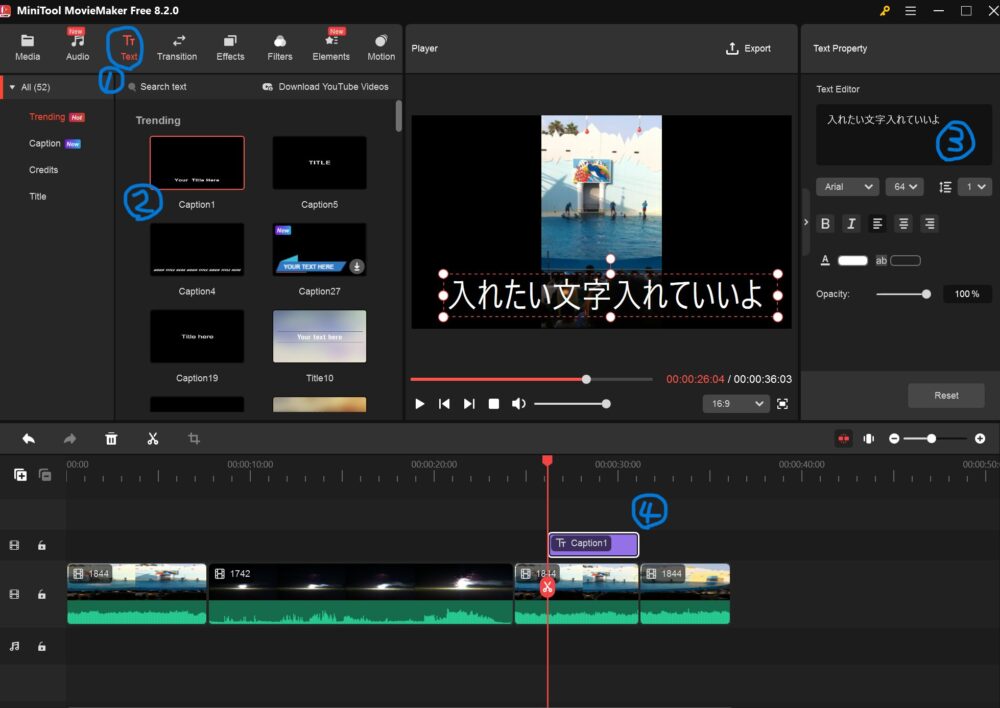Open the Arial font dropdown

(x=847, y=187)
